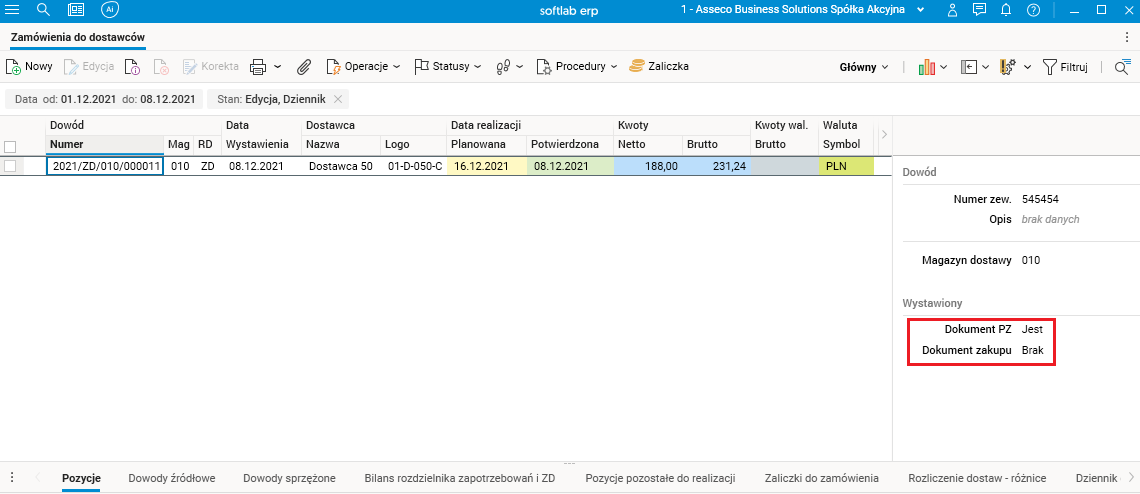The image size is (1140, 494).
Task: Select cell 2021/ZD/010/000011
Action: point(105,166)
